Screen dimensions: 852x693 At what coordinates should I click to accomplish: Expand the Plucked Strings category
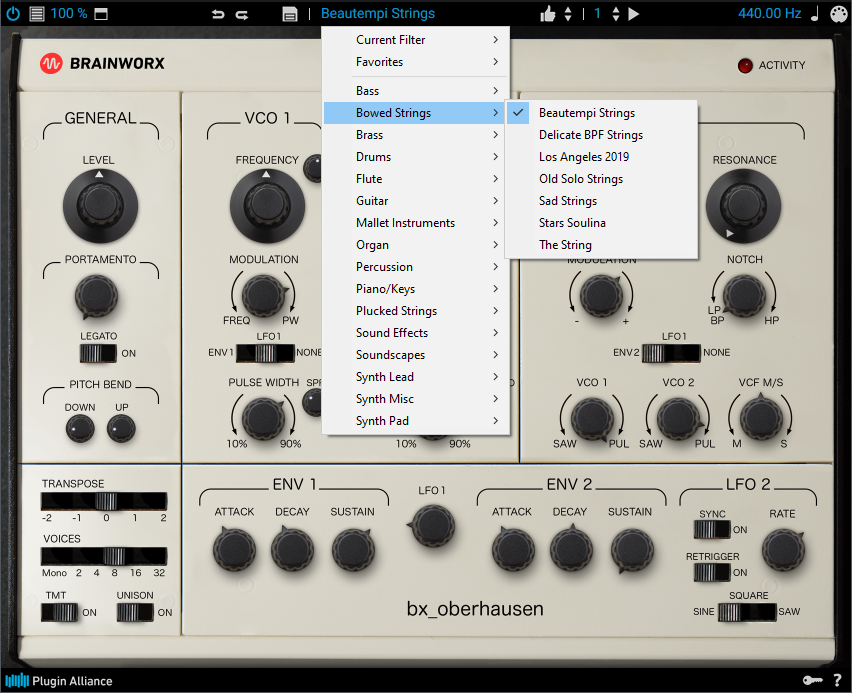tap(416, 311)
